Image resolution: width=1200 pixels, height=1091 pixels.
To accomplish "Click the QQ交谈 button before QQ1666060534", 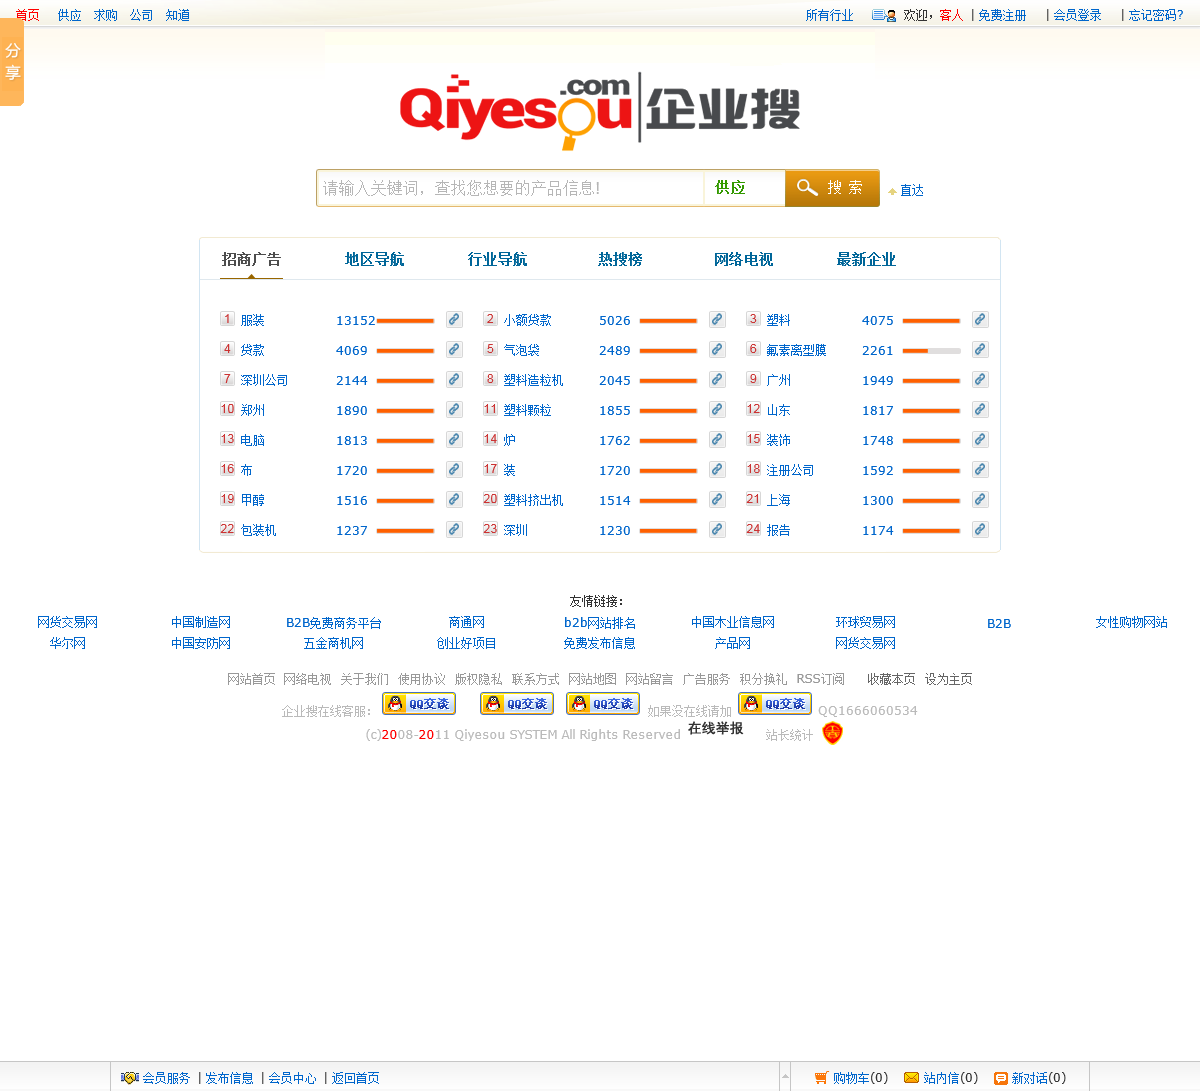I will click(x=775, y=704).
